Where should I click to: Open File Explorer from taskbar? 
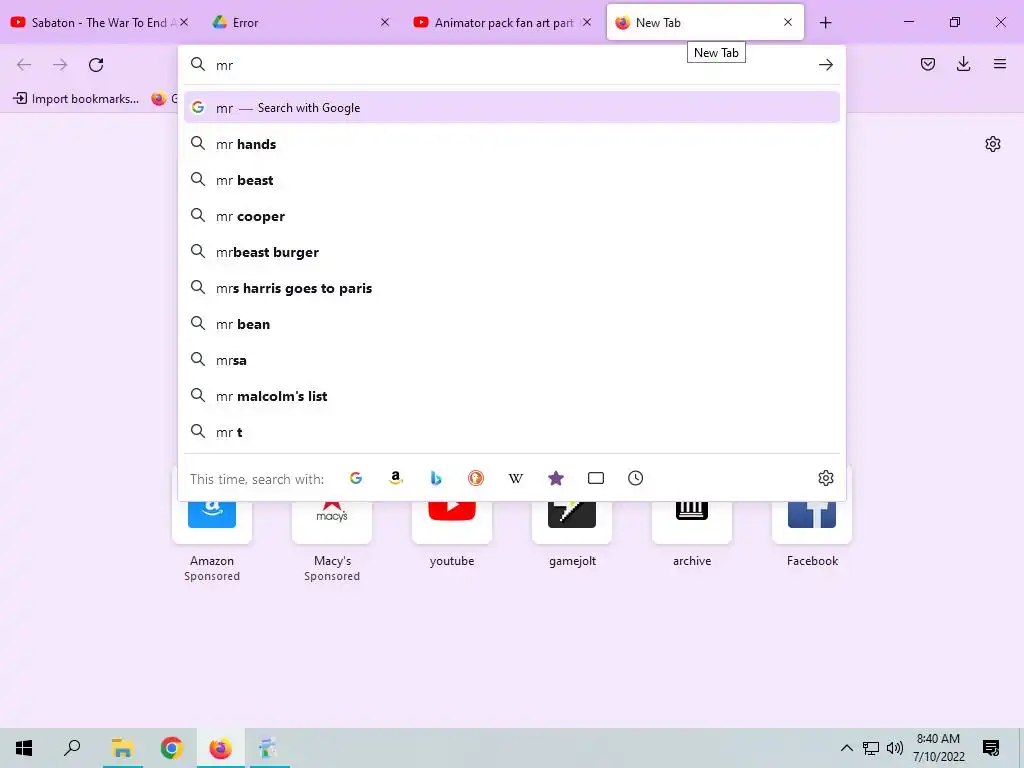coord(122,748)
